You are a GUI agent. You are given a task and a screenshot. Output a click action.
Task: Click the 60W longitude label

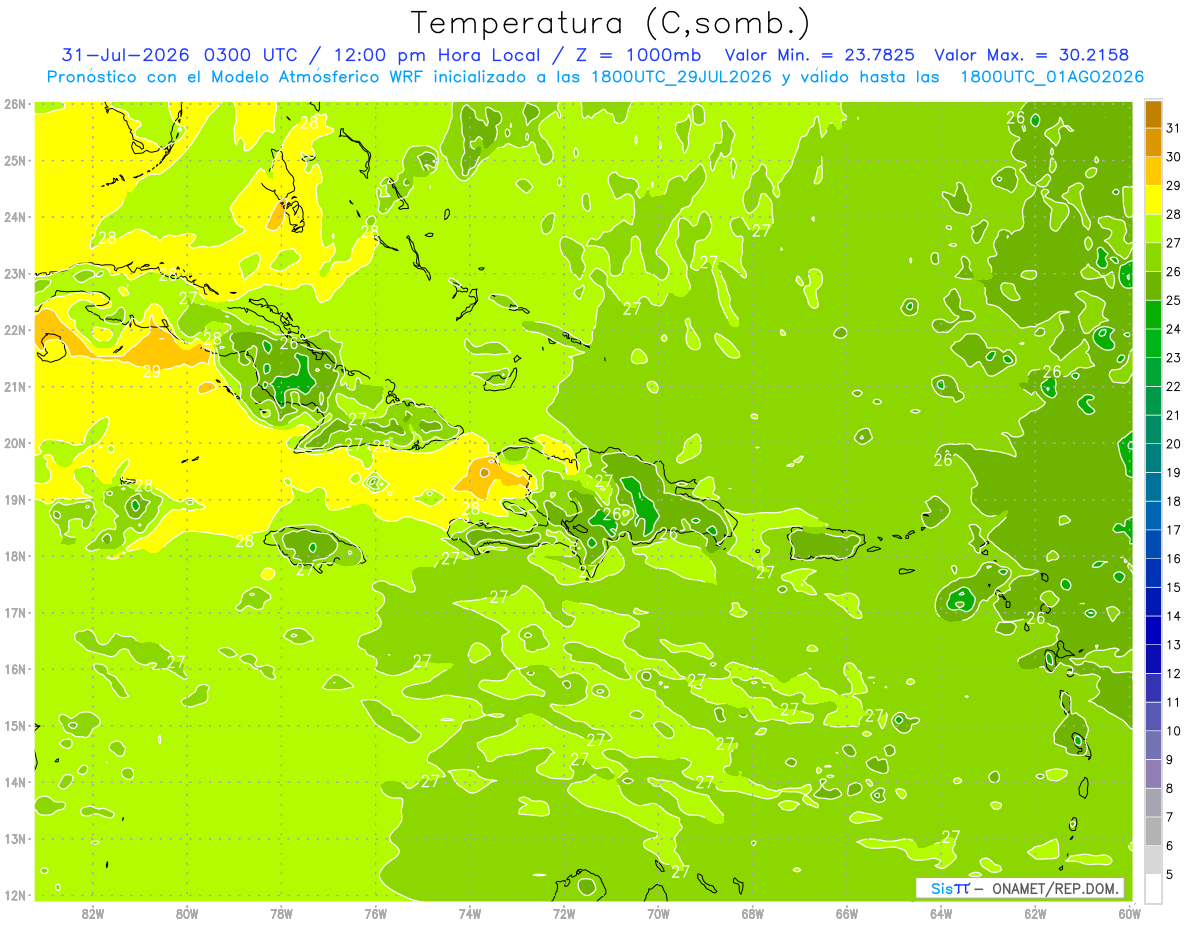click(1129, 913)
